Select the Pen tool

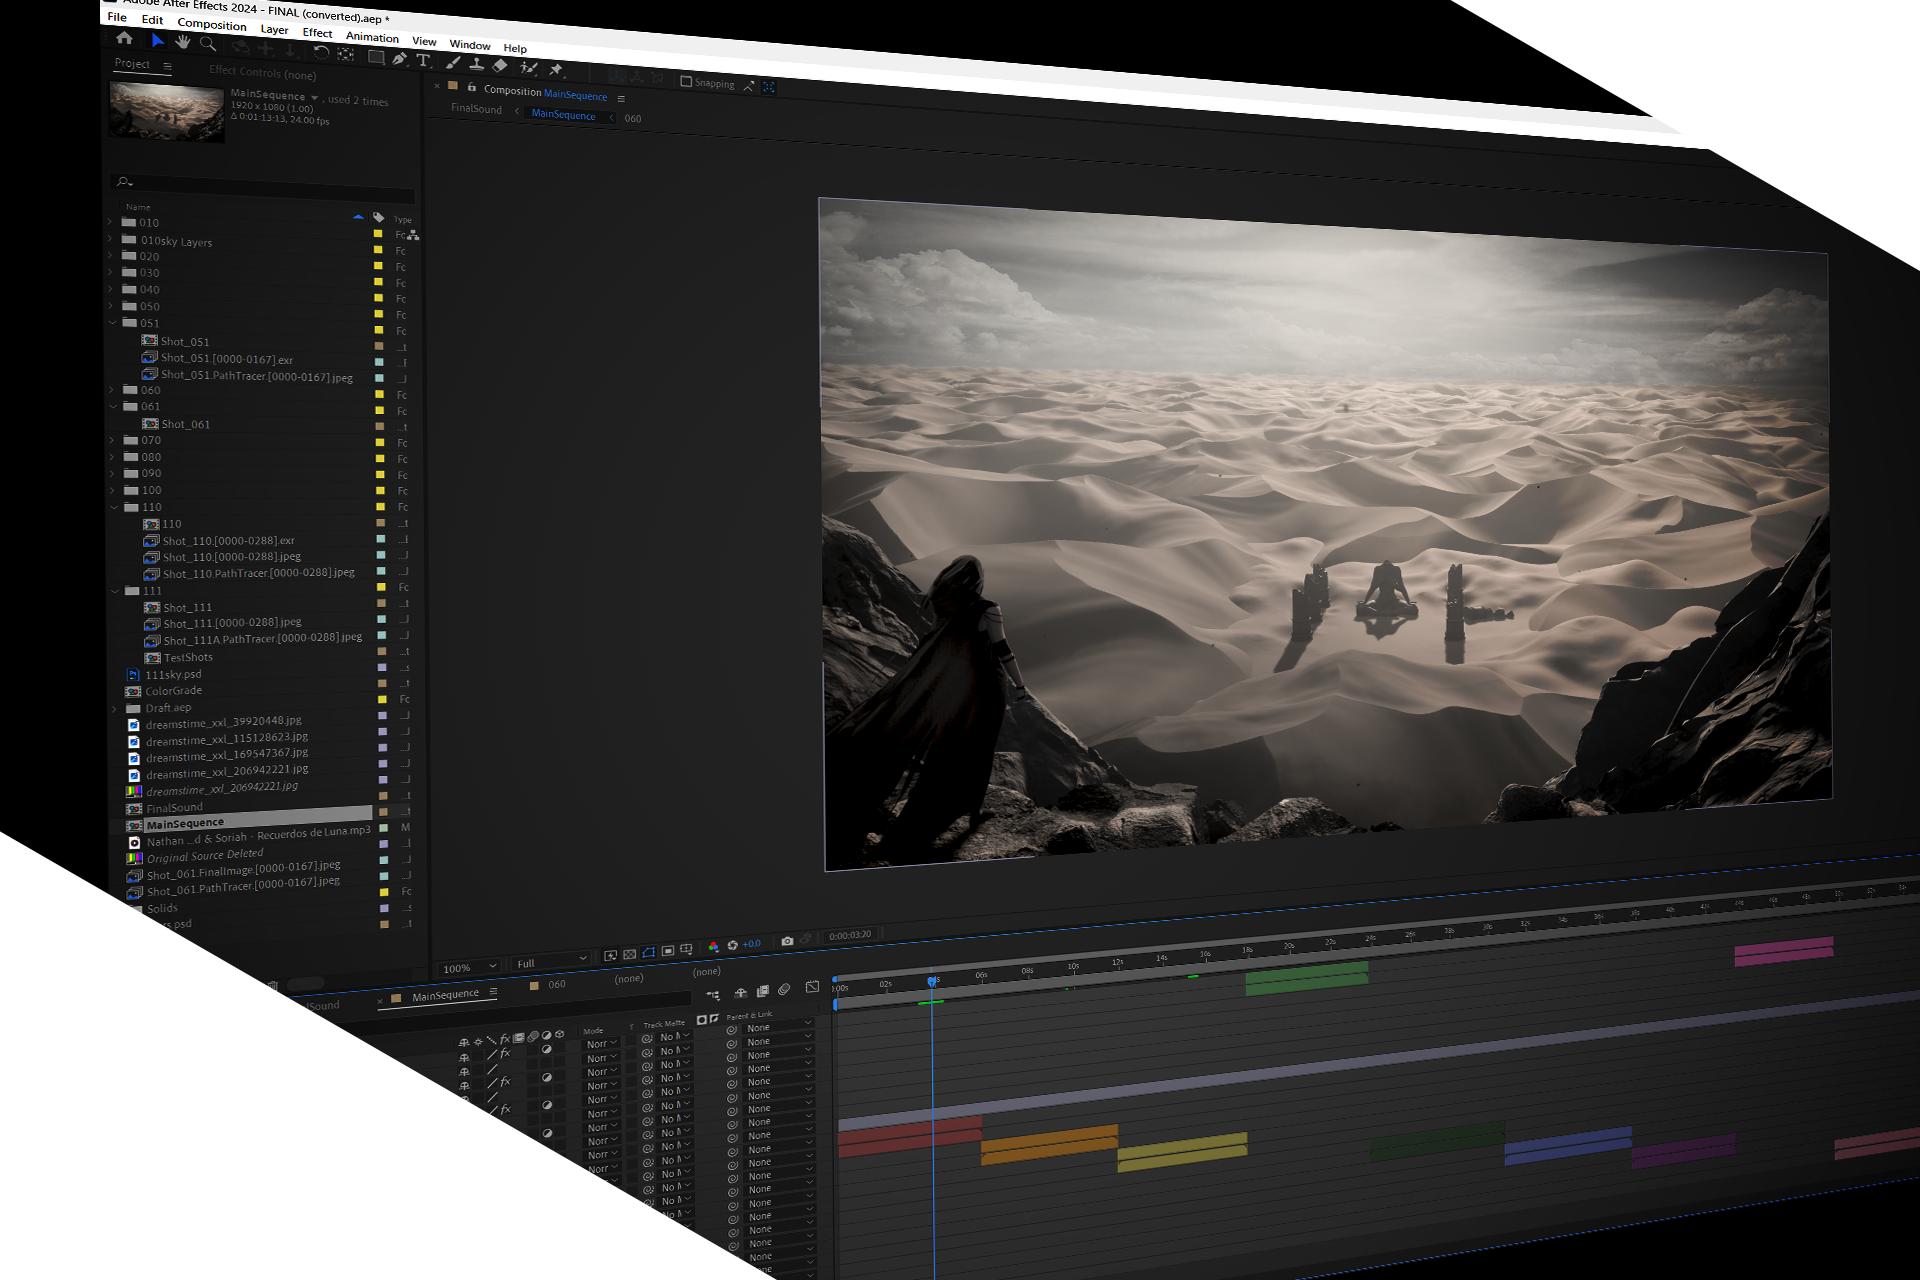(399, 59)
